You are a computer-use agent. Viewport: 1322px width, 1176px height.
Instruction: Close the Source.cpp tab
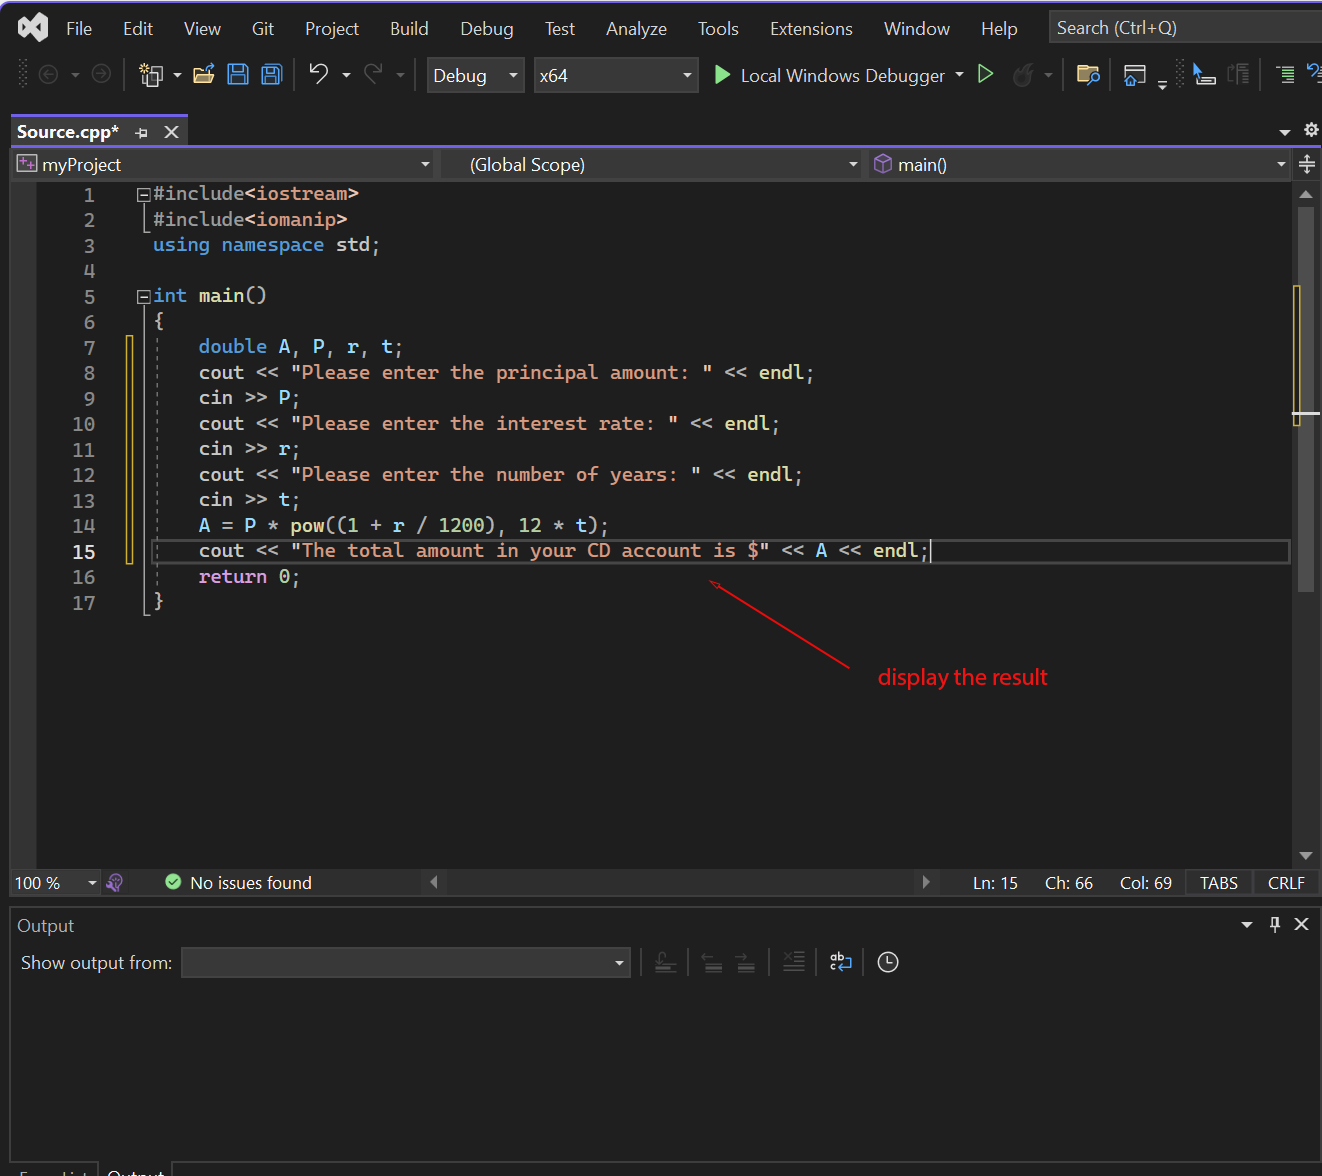(x=172, y=132)
